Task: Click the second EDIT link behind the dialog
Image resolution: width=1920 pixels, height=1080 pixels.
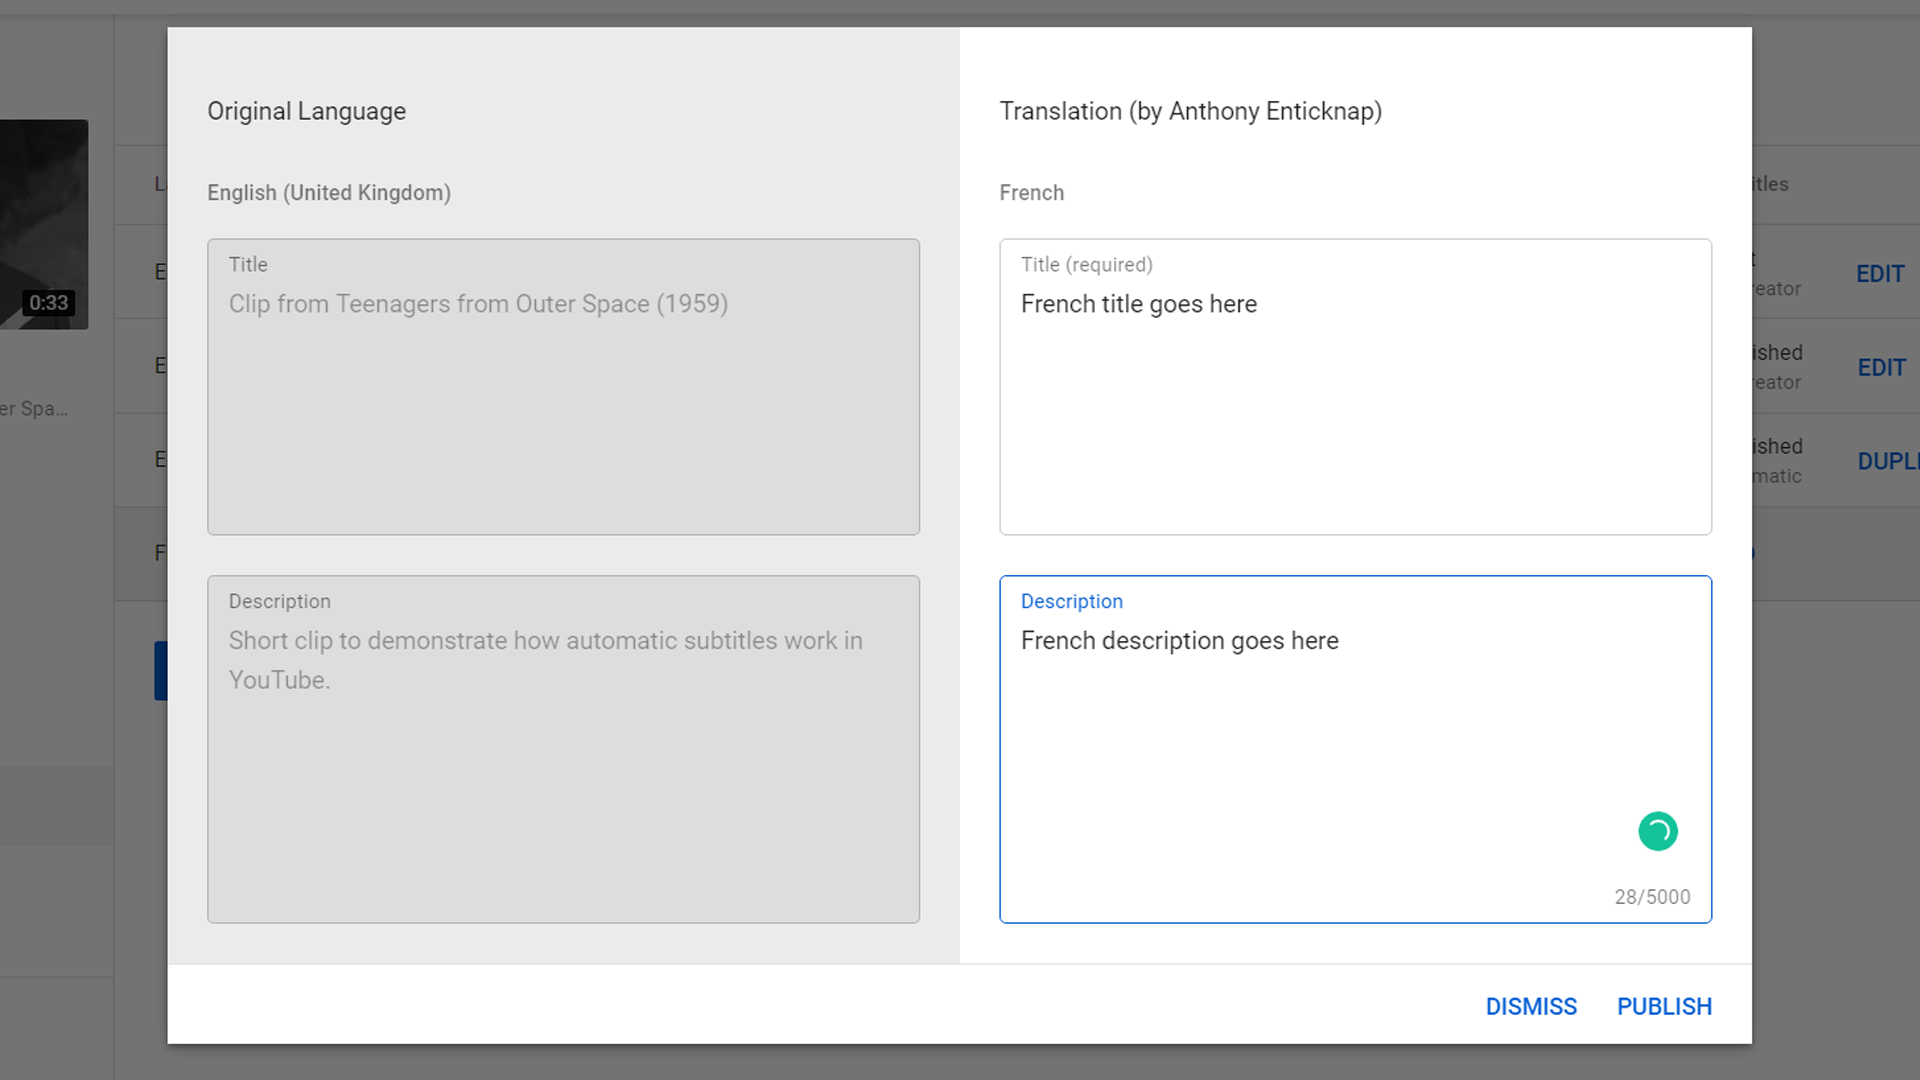Action: [1881, 368]
